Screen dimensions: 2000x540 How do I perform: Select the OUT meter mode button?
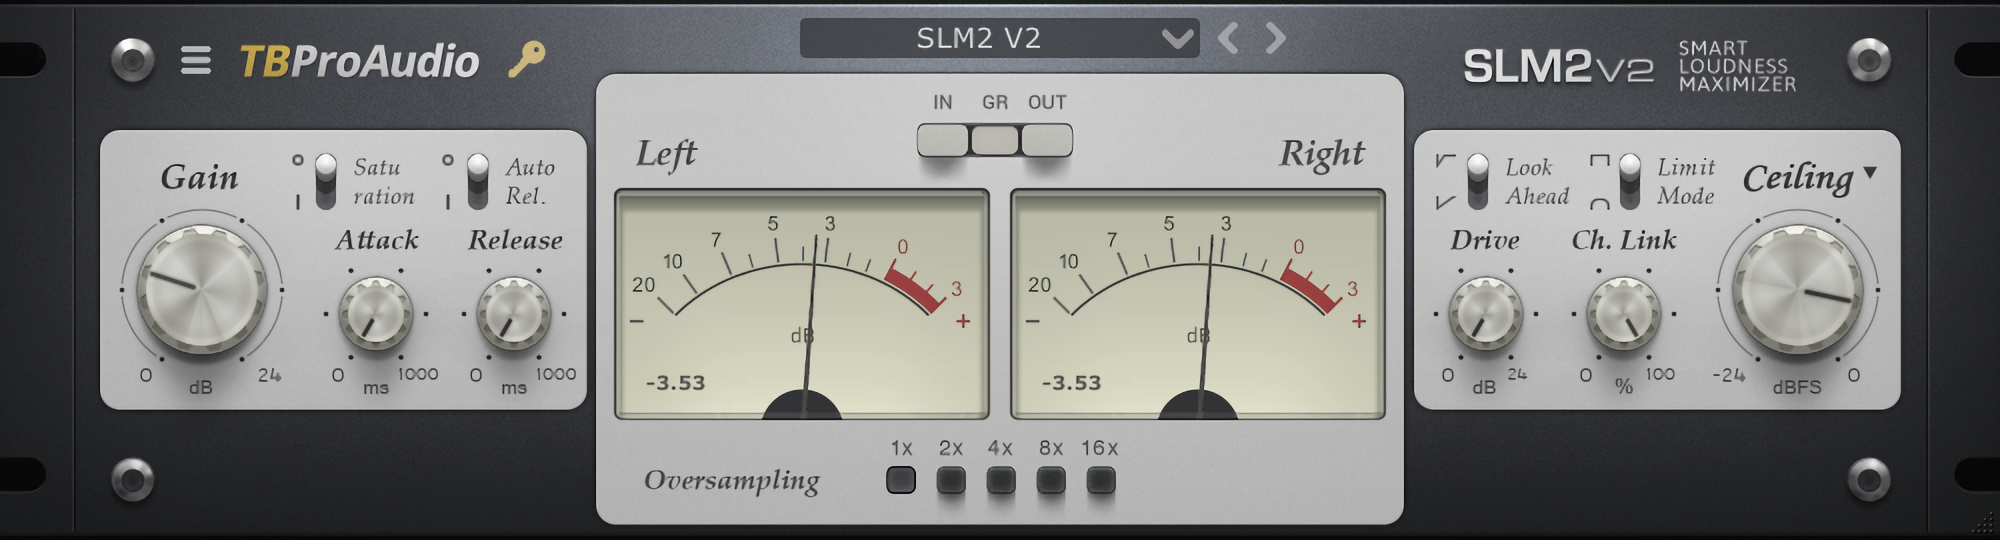[1047, 140]
